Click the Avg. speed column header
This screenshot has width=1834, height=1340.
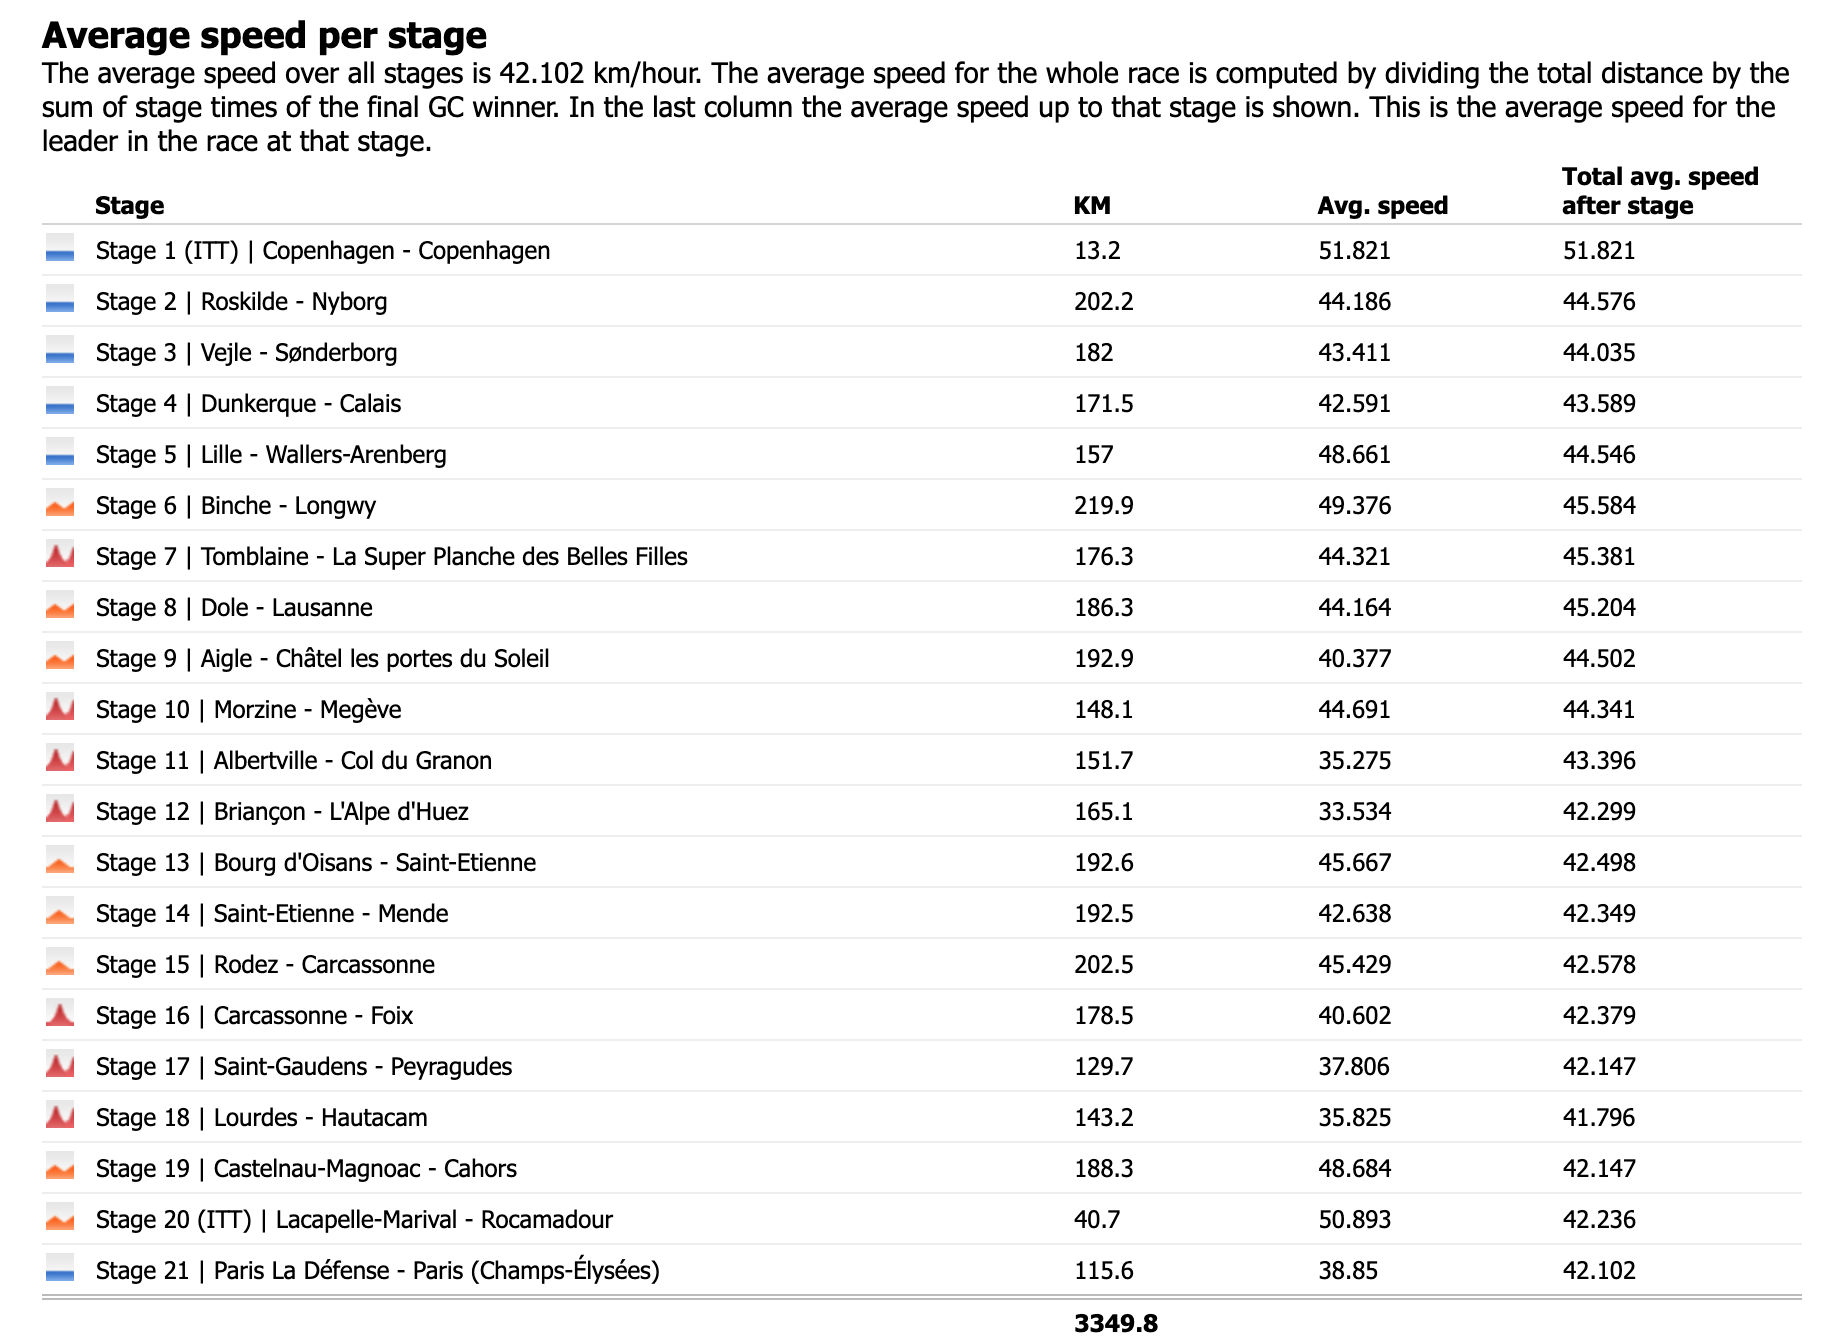click(1382, 206)
